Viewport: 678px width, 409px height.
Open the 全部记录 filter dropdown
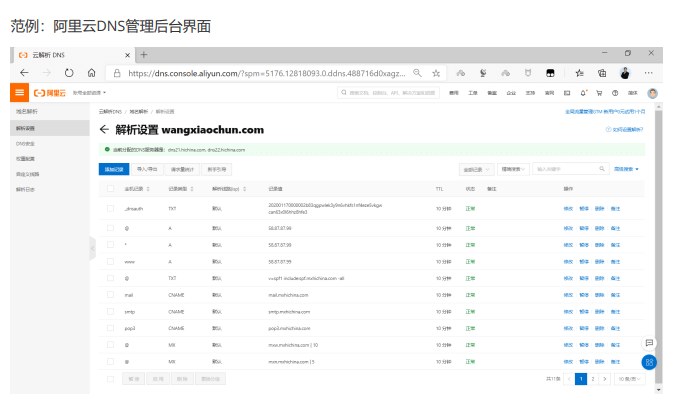[476, 169]
